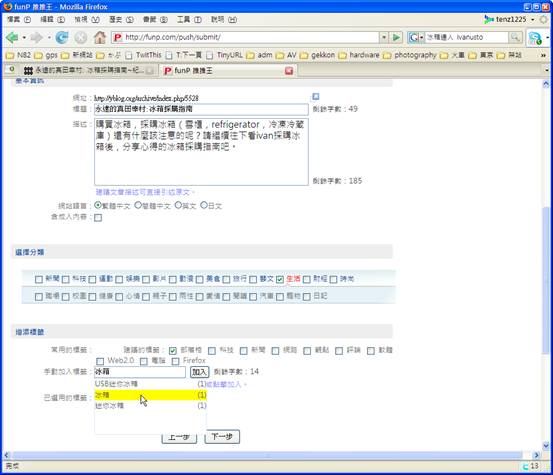Image resolution: width=553 pixels, height=475 pixels.
Task: Open the AV bookmark folder
Action: 286,55
